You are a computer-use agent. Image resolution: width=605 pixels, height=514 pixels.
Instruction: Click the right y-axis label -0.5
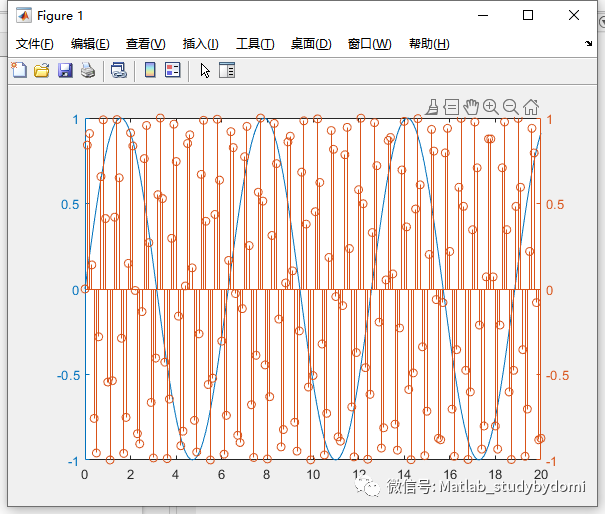558,375
